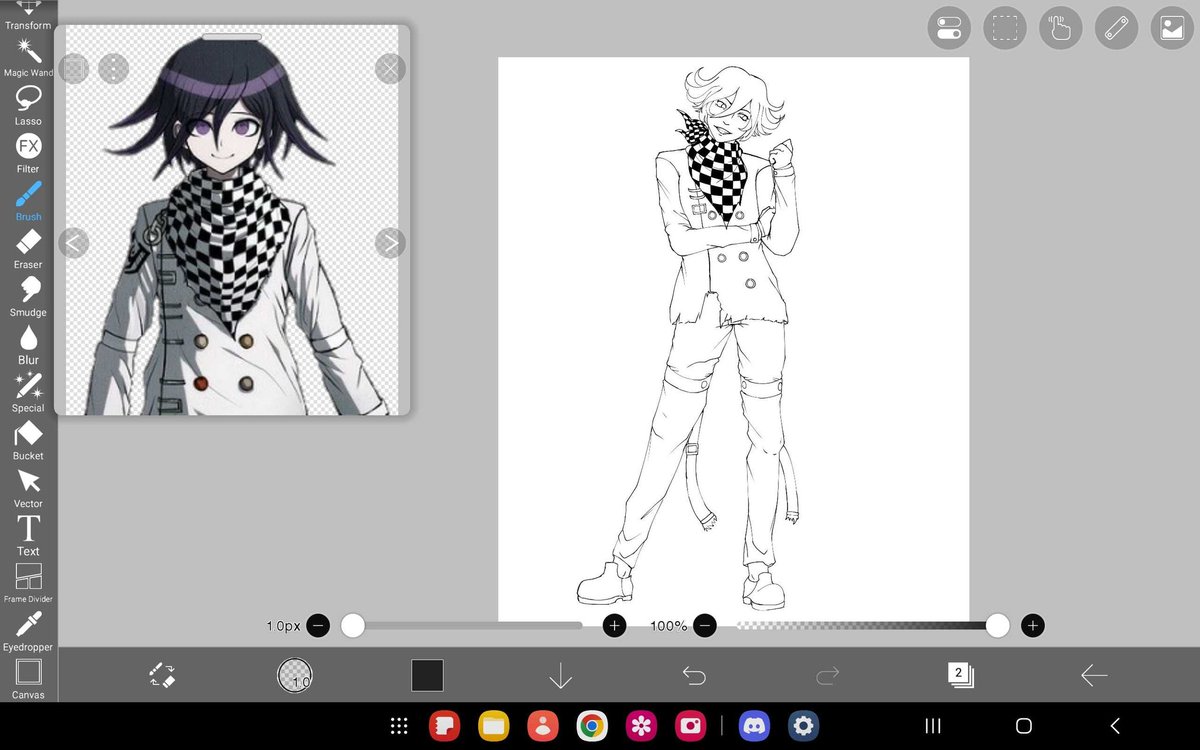Image resolution: width=1200 pixels, height=750 pixels.
Task: Open the material image icon
Action: point(1173,28)
